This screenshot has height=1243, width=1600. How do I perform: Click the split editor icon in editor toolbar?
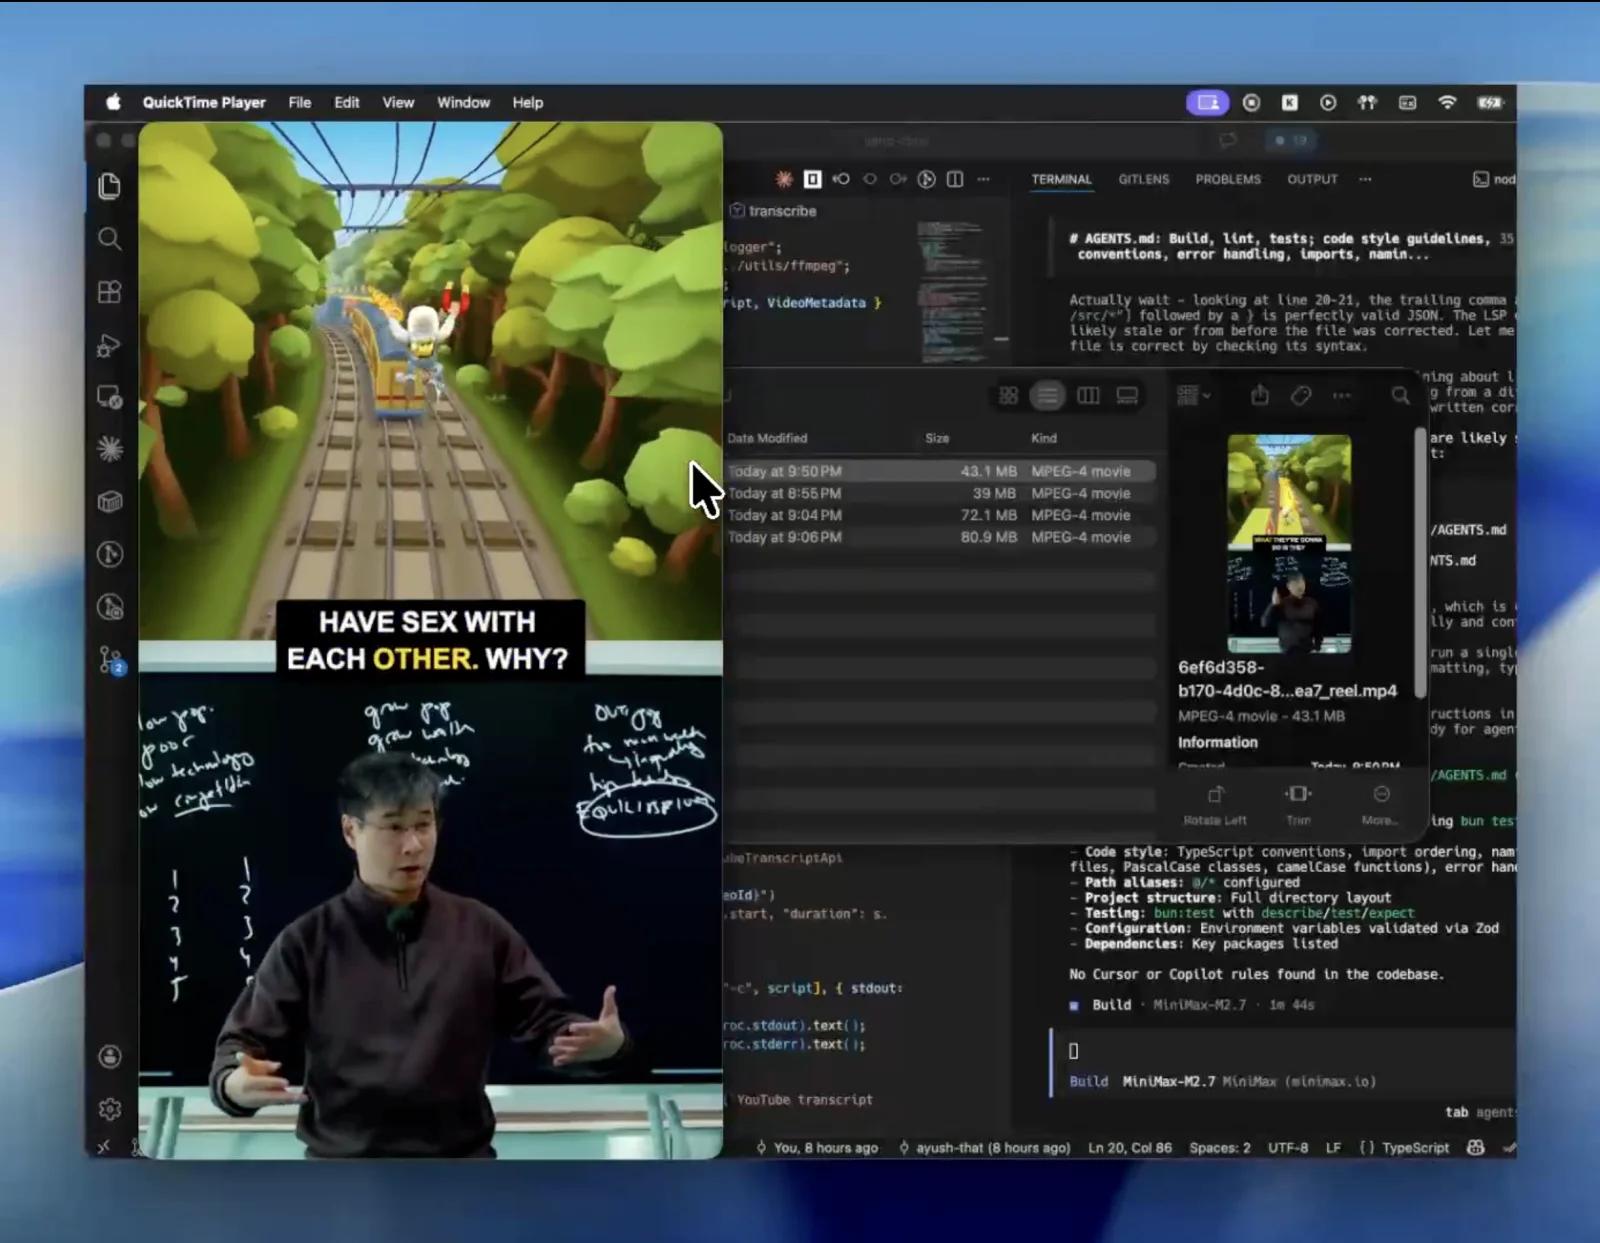click(x=955, y=179)
